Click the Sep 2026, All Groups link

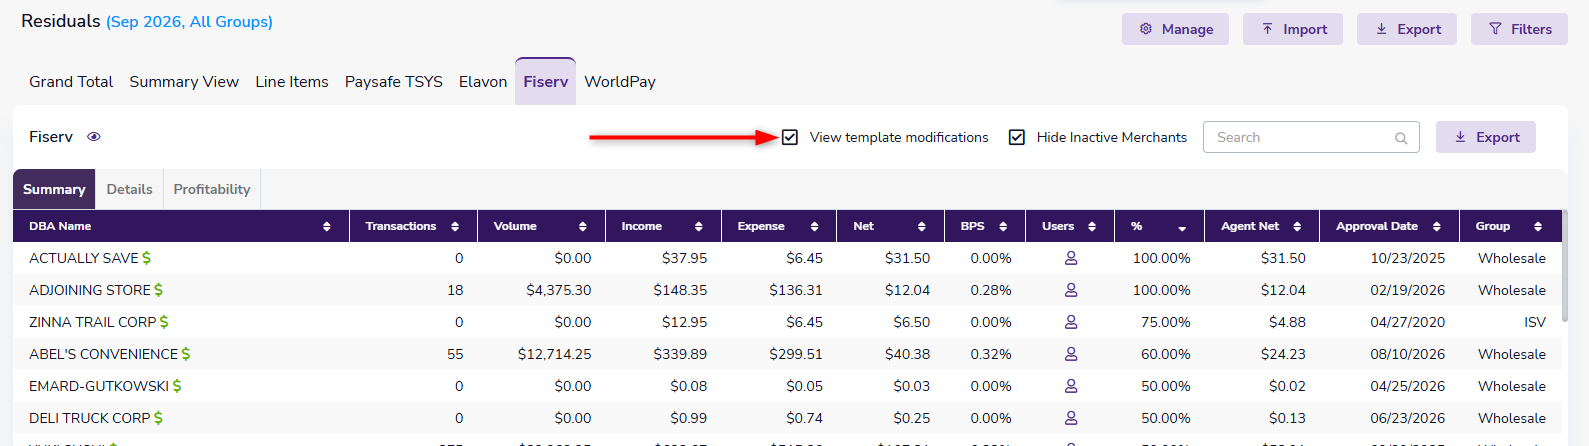[x=189, y=22]
